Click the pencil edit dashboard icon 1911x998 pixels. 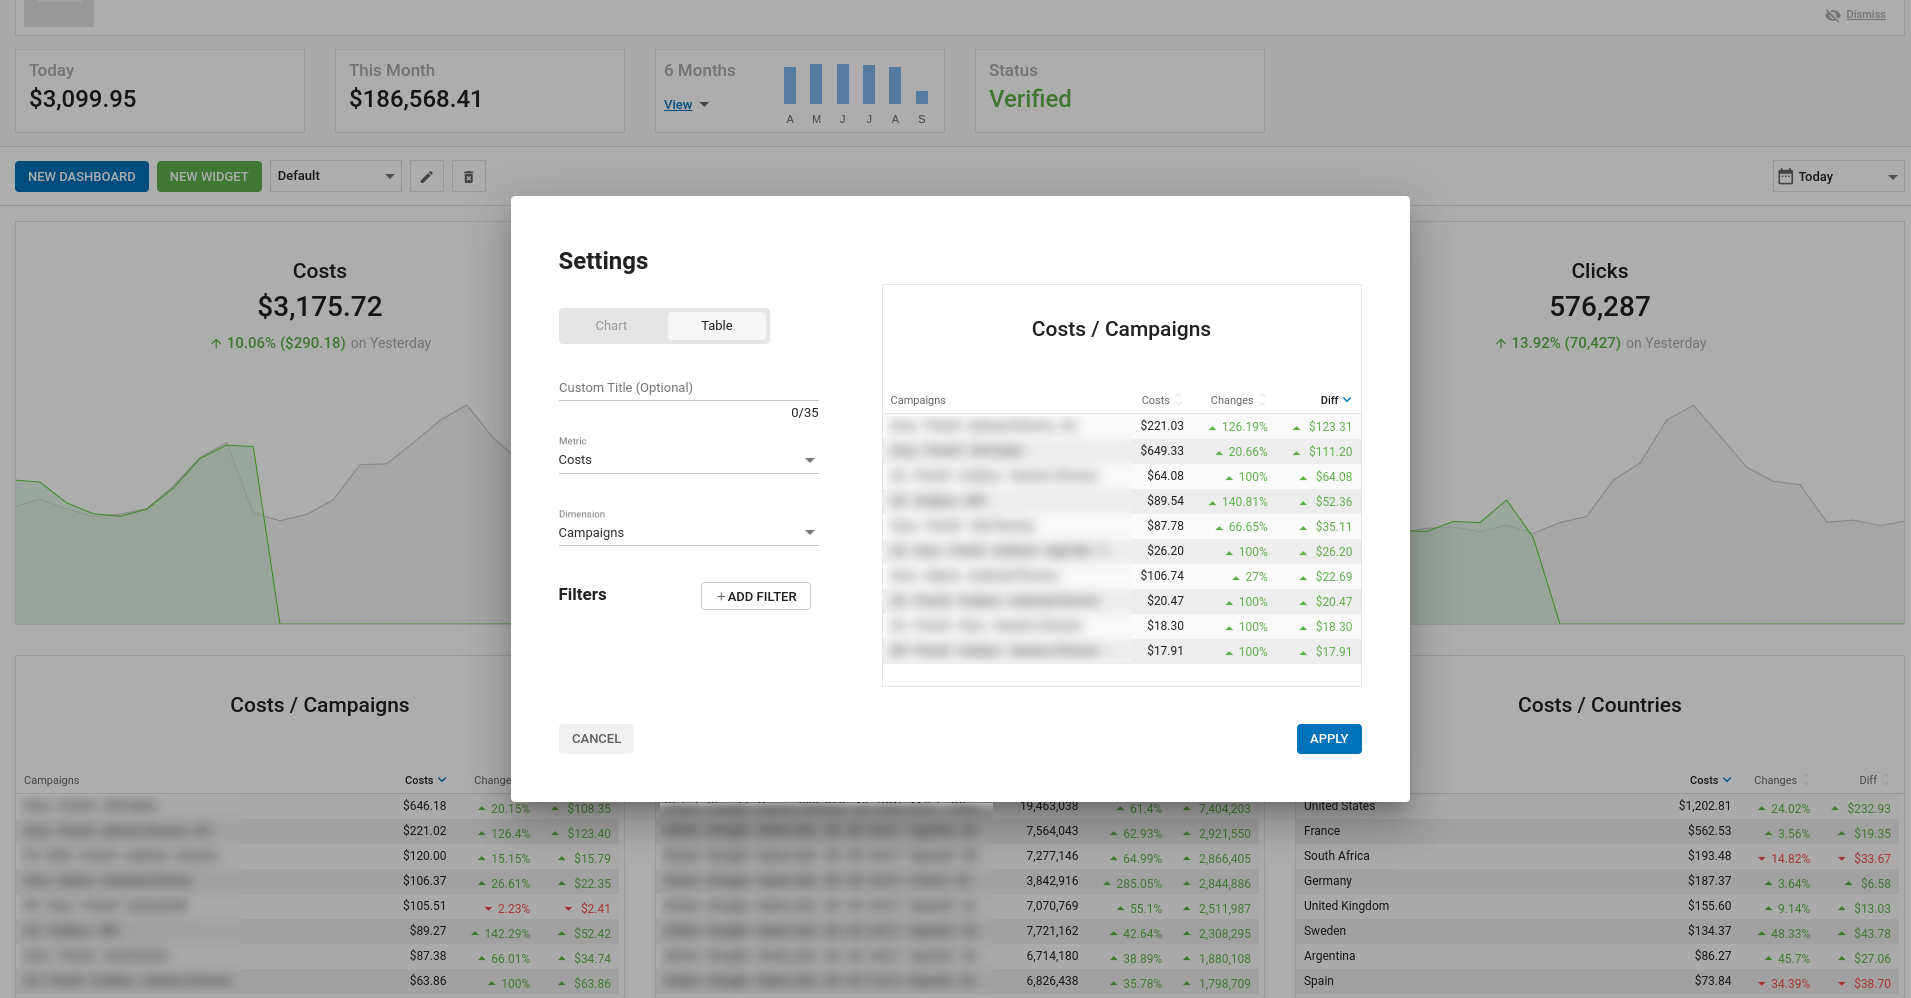(427, 177)
